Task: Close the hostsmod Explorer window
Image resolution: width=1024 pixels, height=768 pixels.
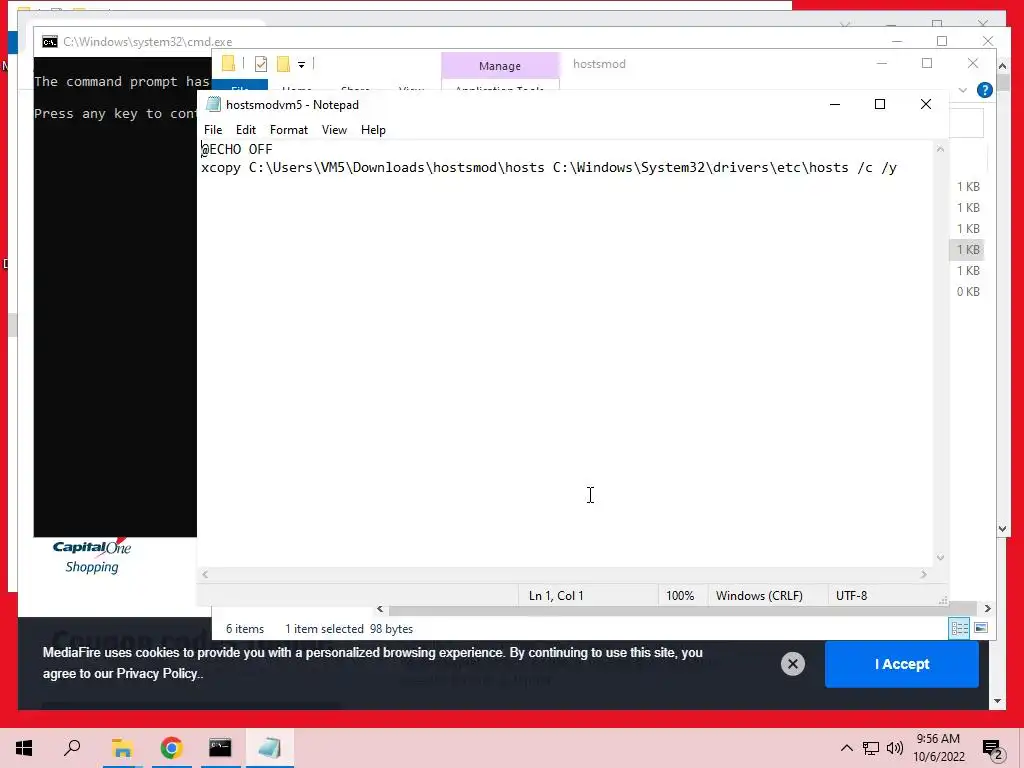Action: click(972, 63)
